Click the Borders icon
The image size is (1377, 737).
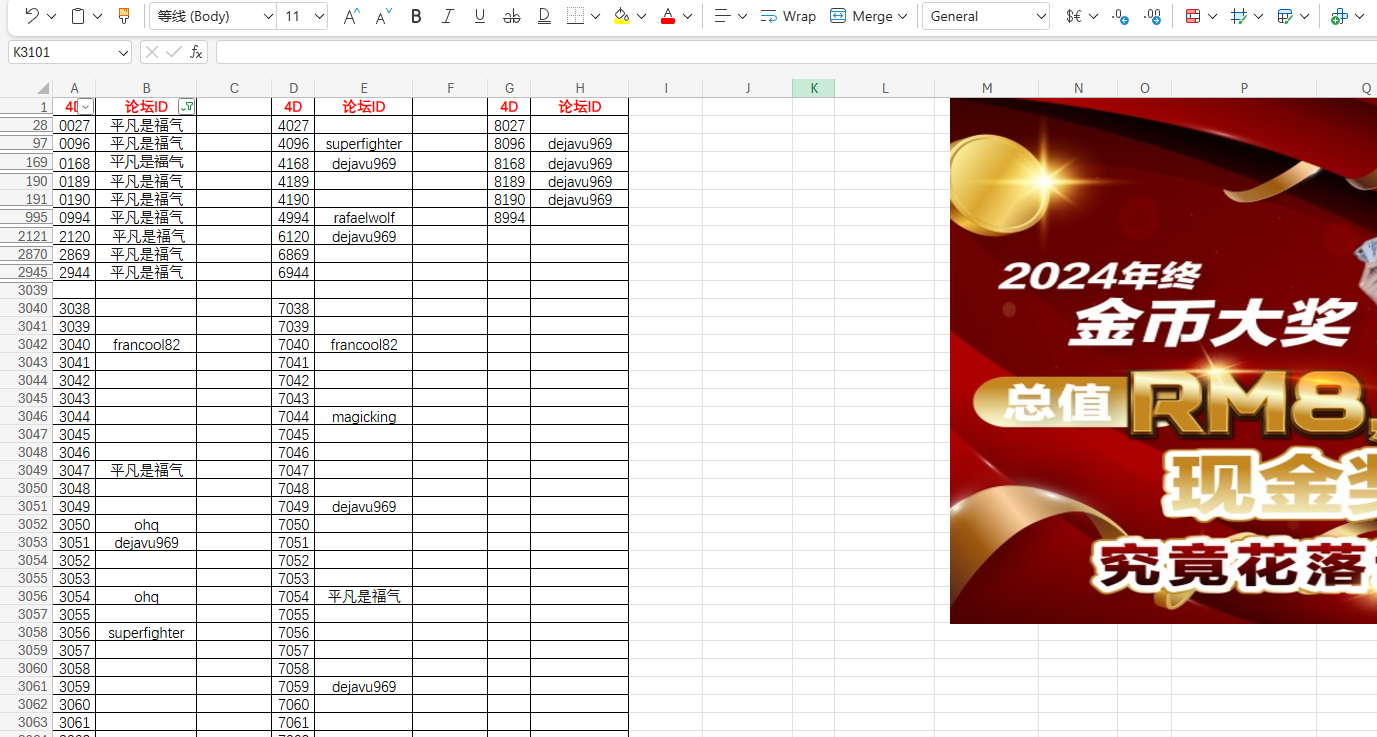click(x=575, y=16)
